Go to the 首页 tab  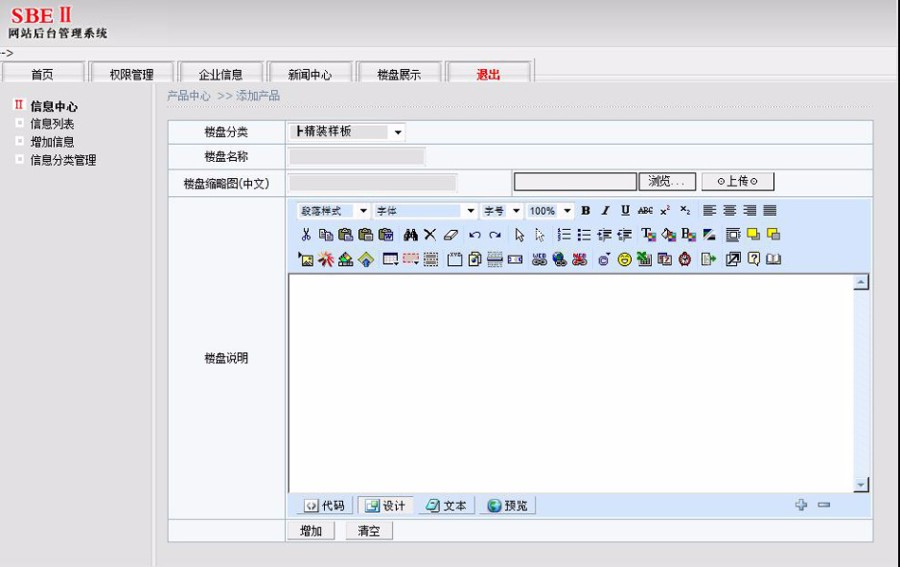coord(42,74)
